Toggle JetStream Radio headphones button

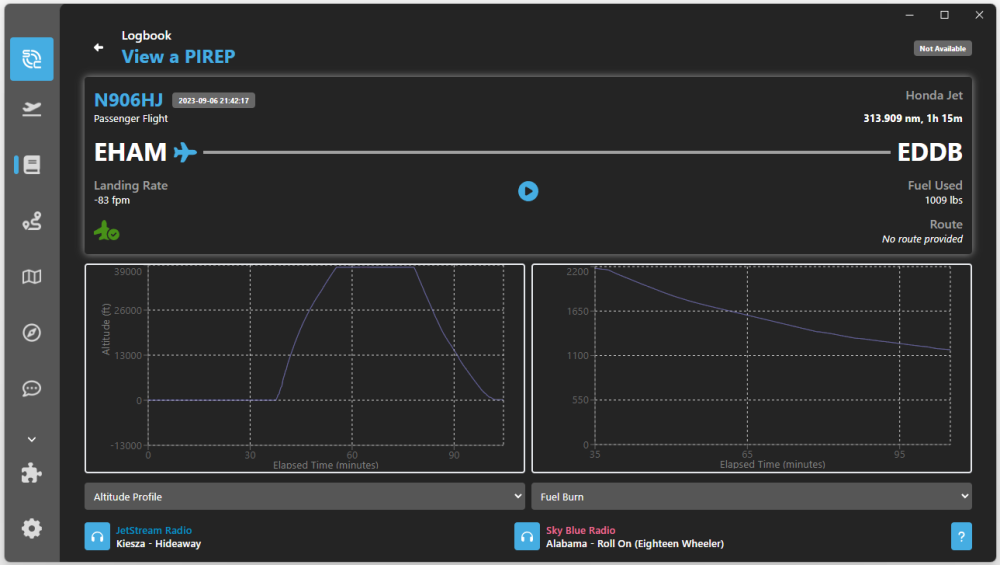coord(97,537)
